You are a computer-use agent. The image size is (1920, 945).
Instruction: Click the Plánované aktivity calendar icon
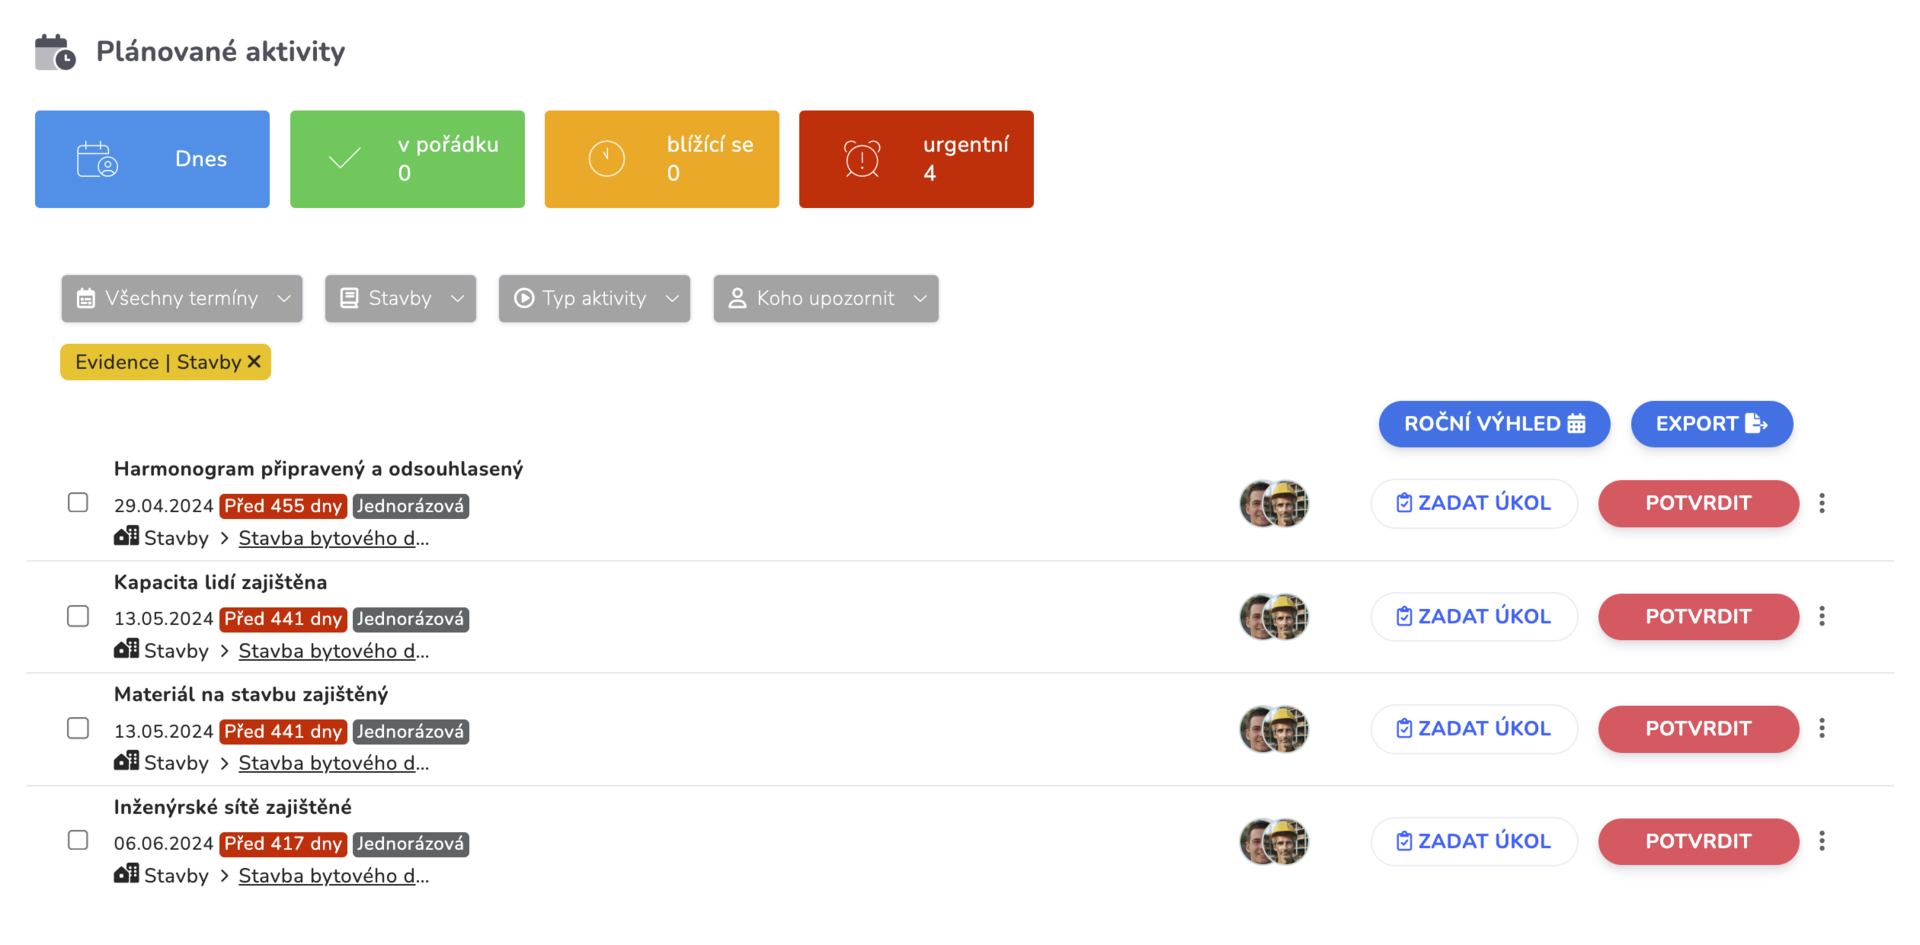pos(55,52)
